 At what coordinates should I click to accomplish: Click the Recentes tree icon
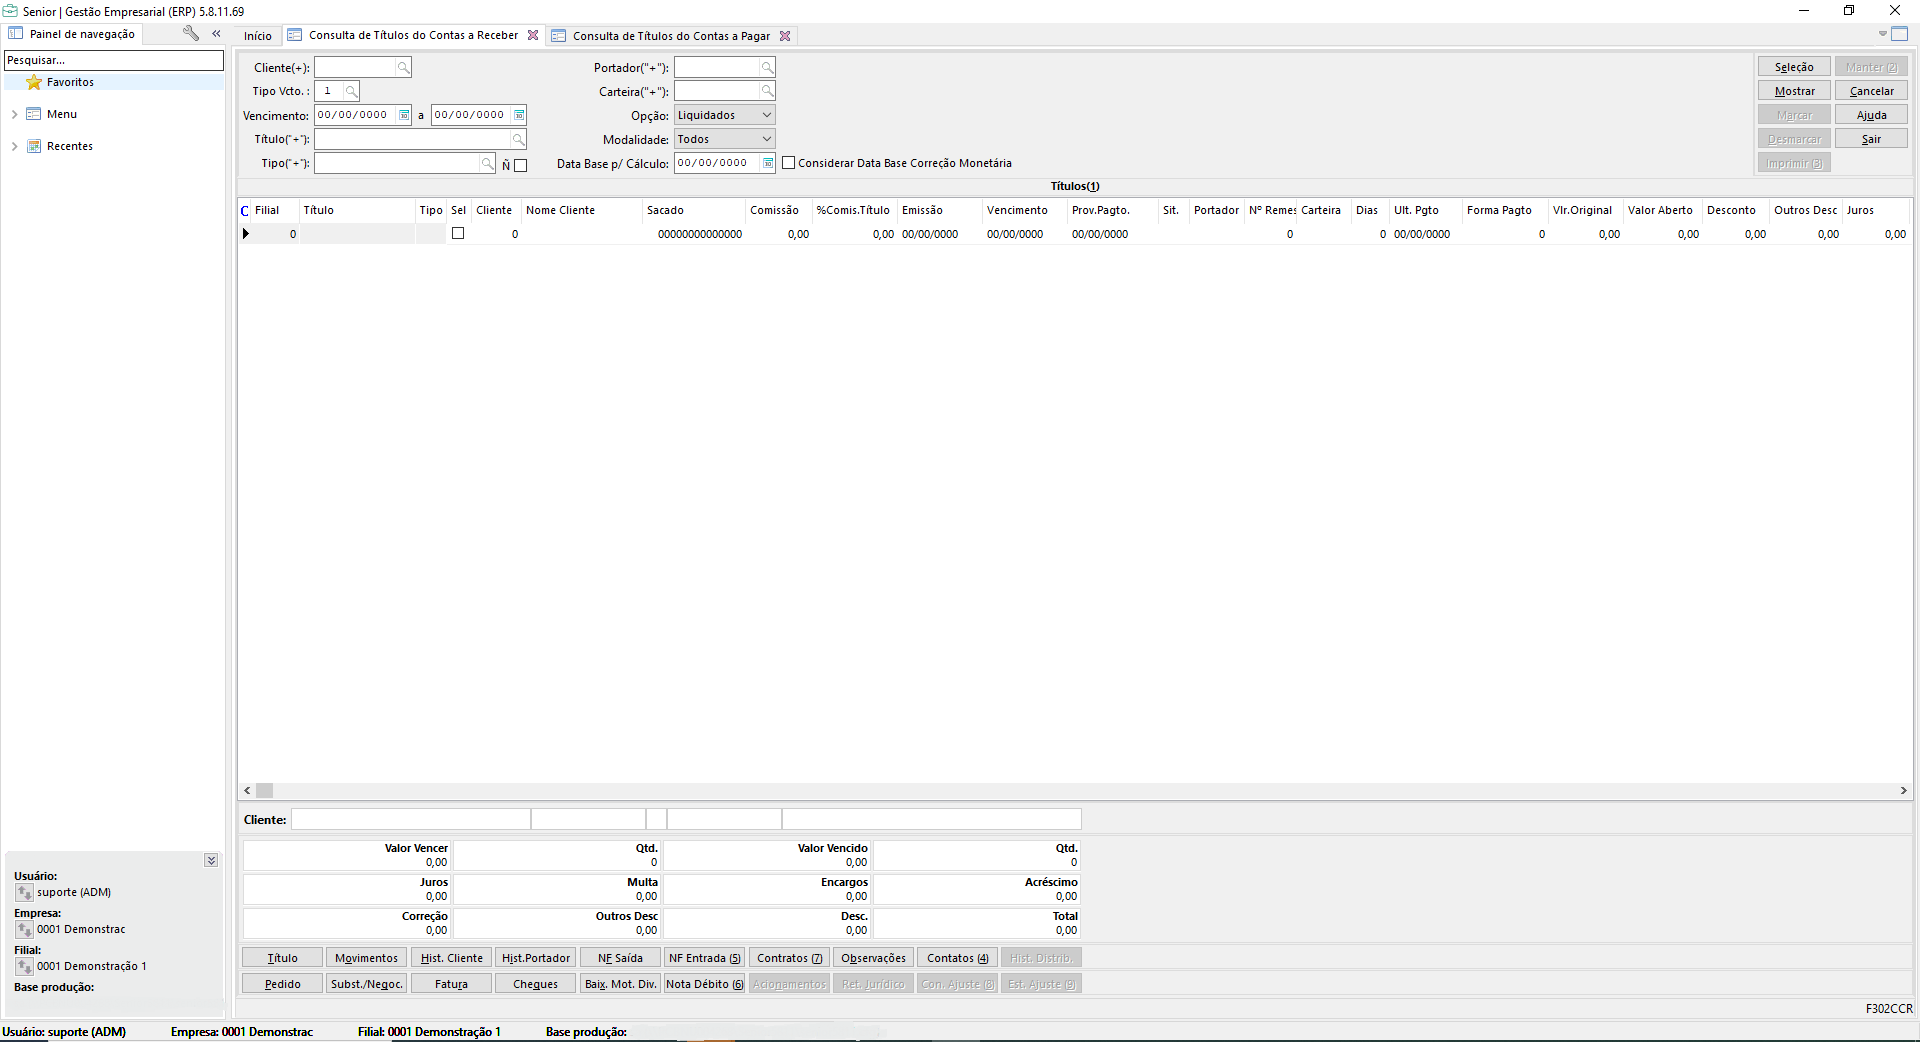pos(34,146)
